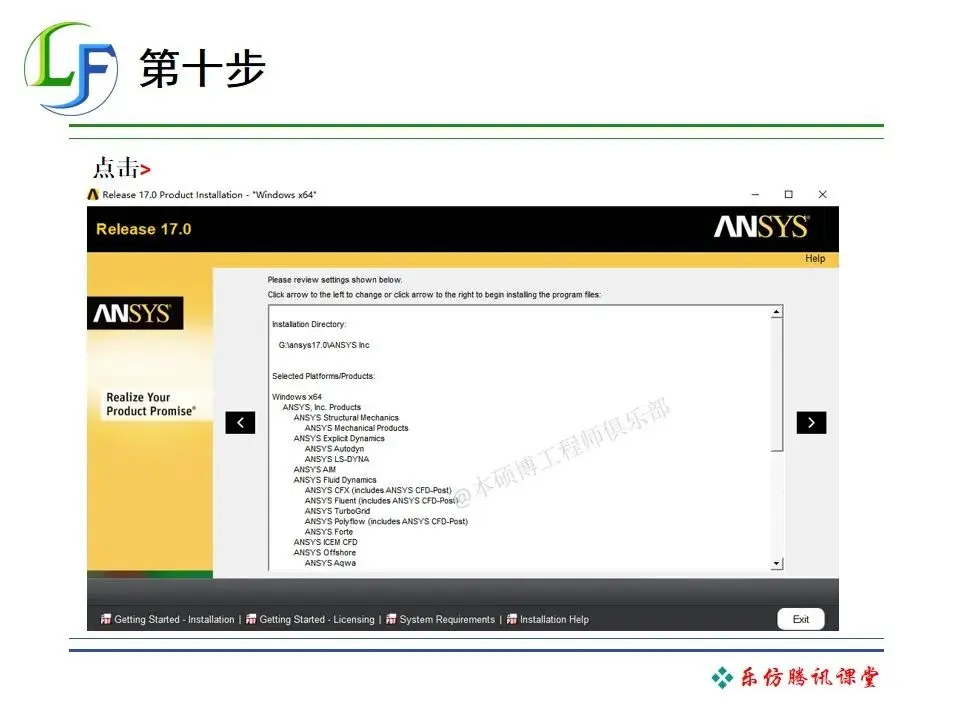Click 'Please review settings shown below.' text
Viewport: 960px width, 720px height.
click(335, 280)
